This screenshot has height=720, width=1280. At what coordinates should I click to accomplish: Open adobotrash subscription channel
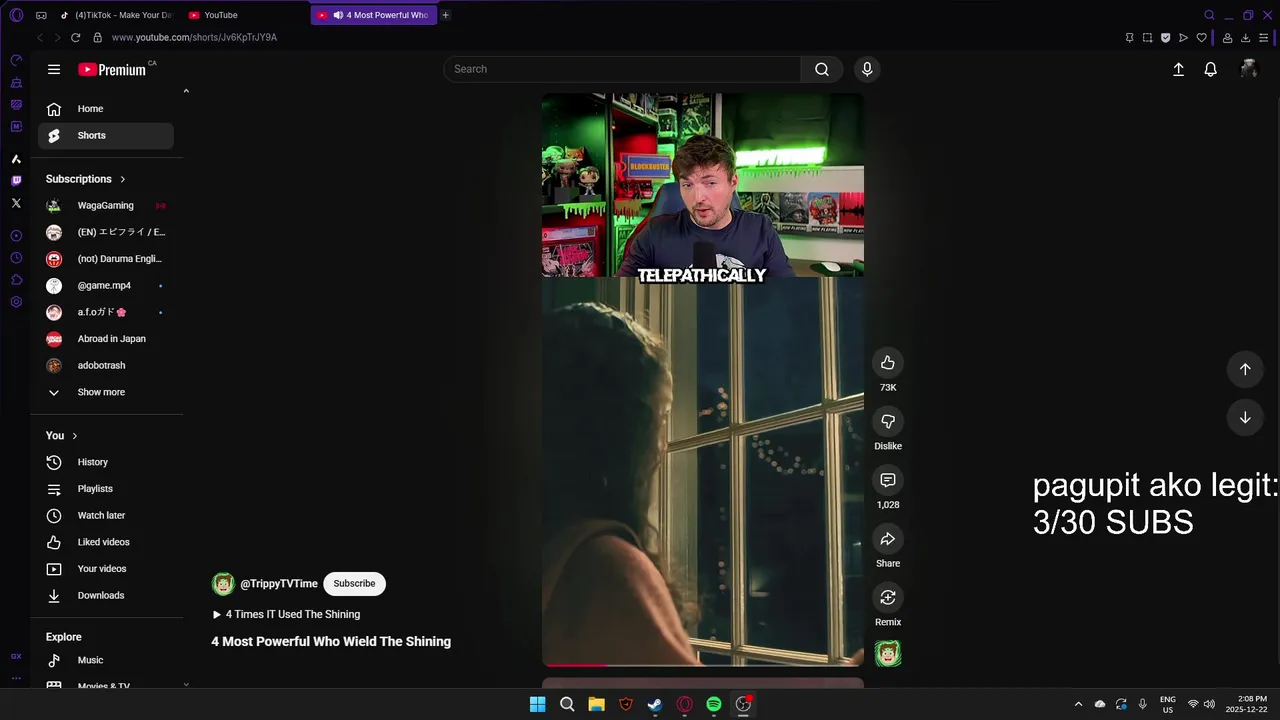tap(106, 365)
